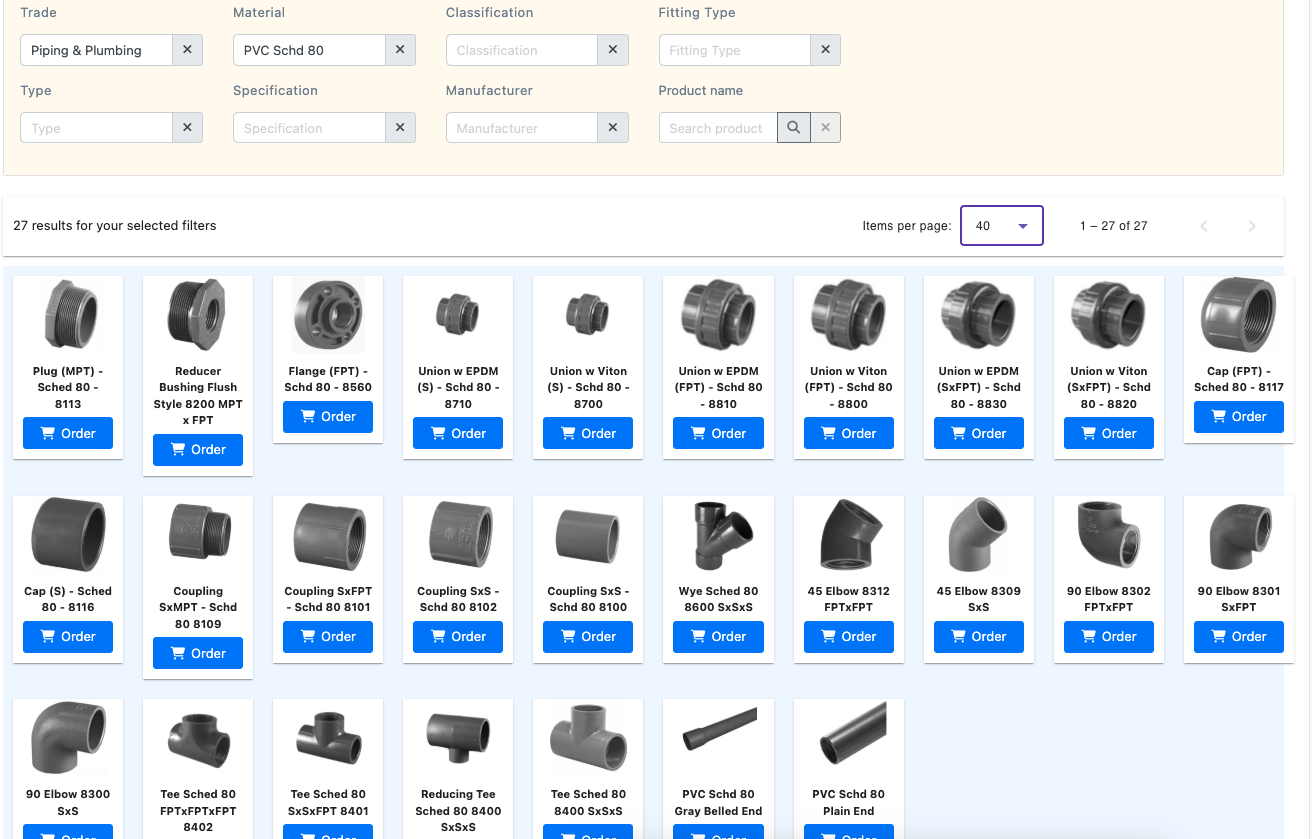This screenshot has height=839, width=1312.
Task: Clear the Material filter with its X icon
Action: click(x=400, y=49)
